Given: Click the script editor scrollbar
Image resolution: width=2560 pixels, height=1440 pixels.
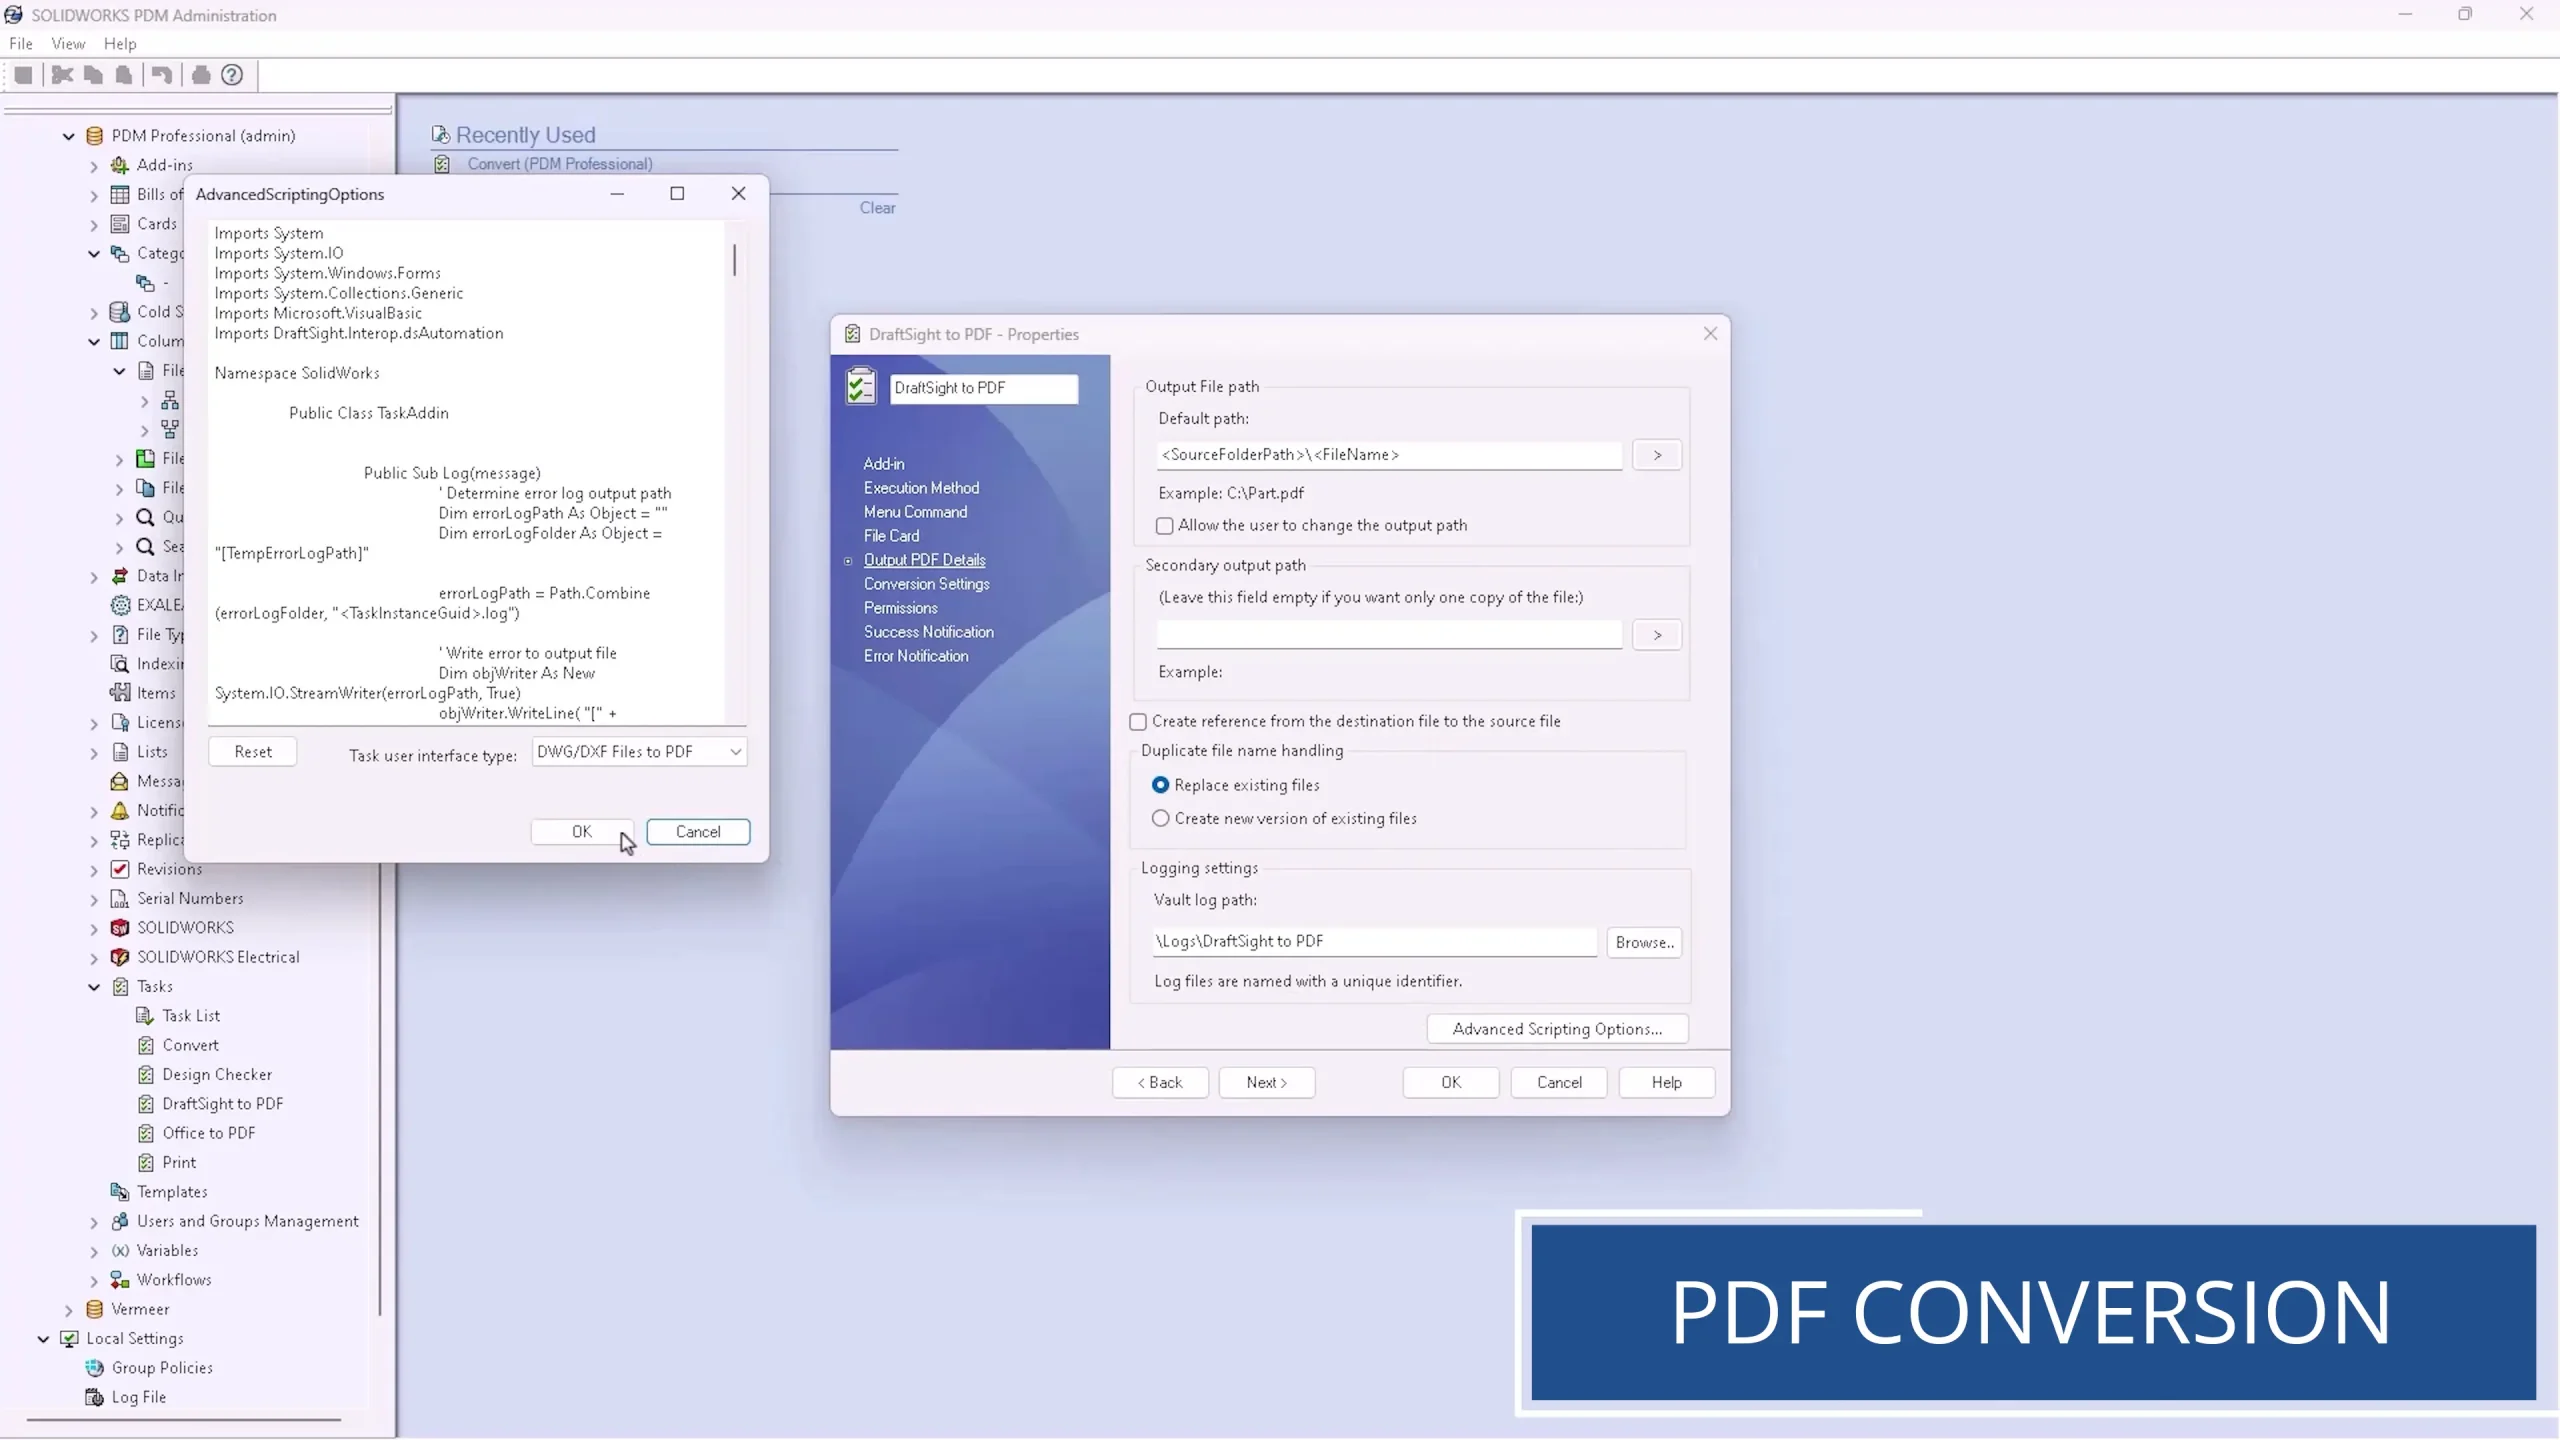Looking at the screenshot, I should (x=735, y=262).
